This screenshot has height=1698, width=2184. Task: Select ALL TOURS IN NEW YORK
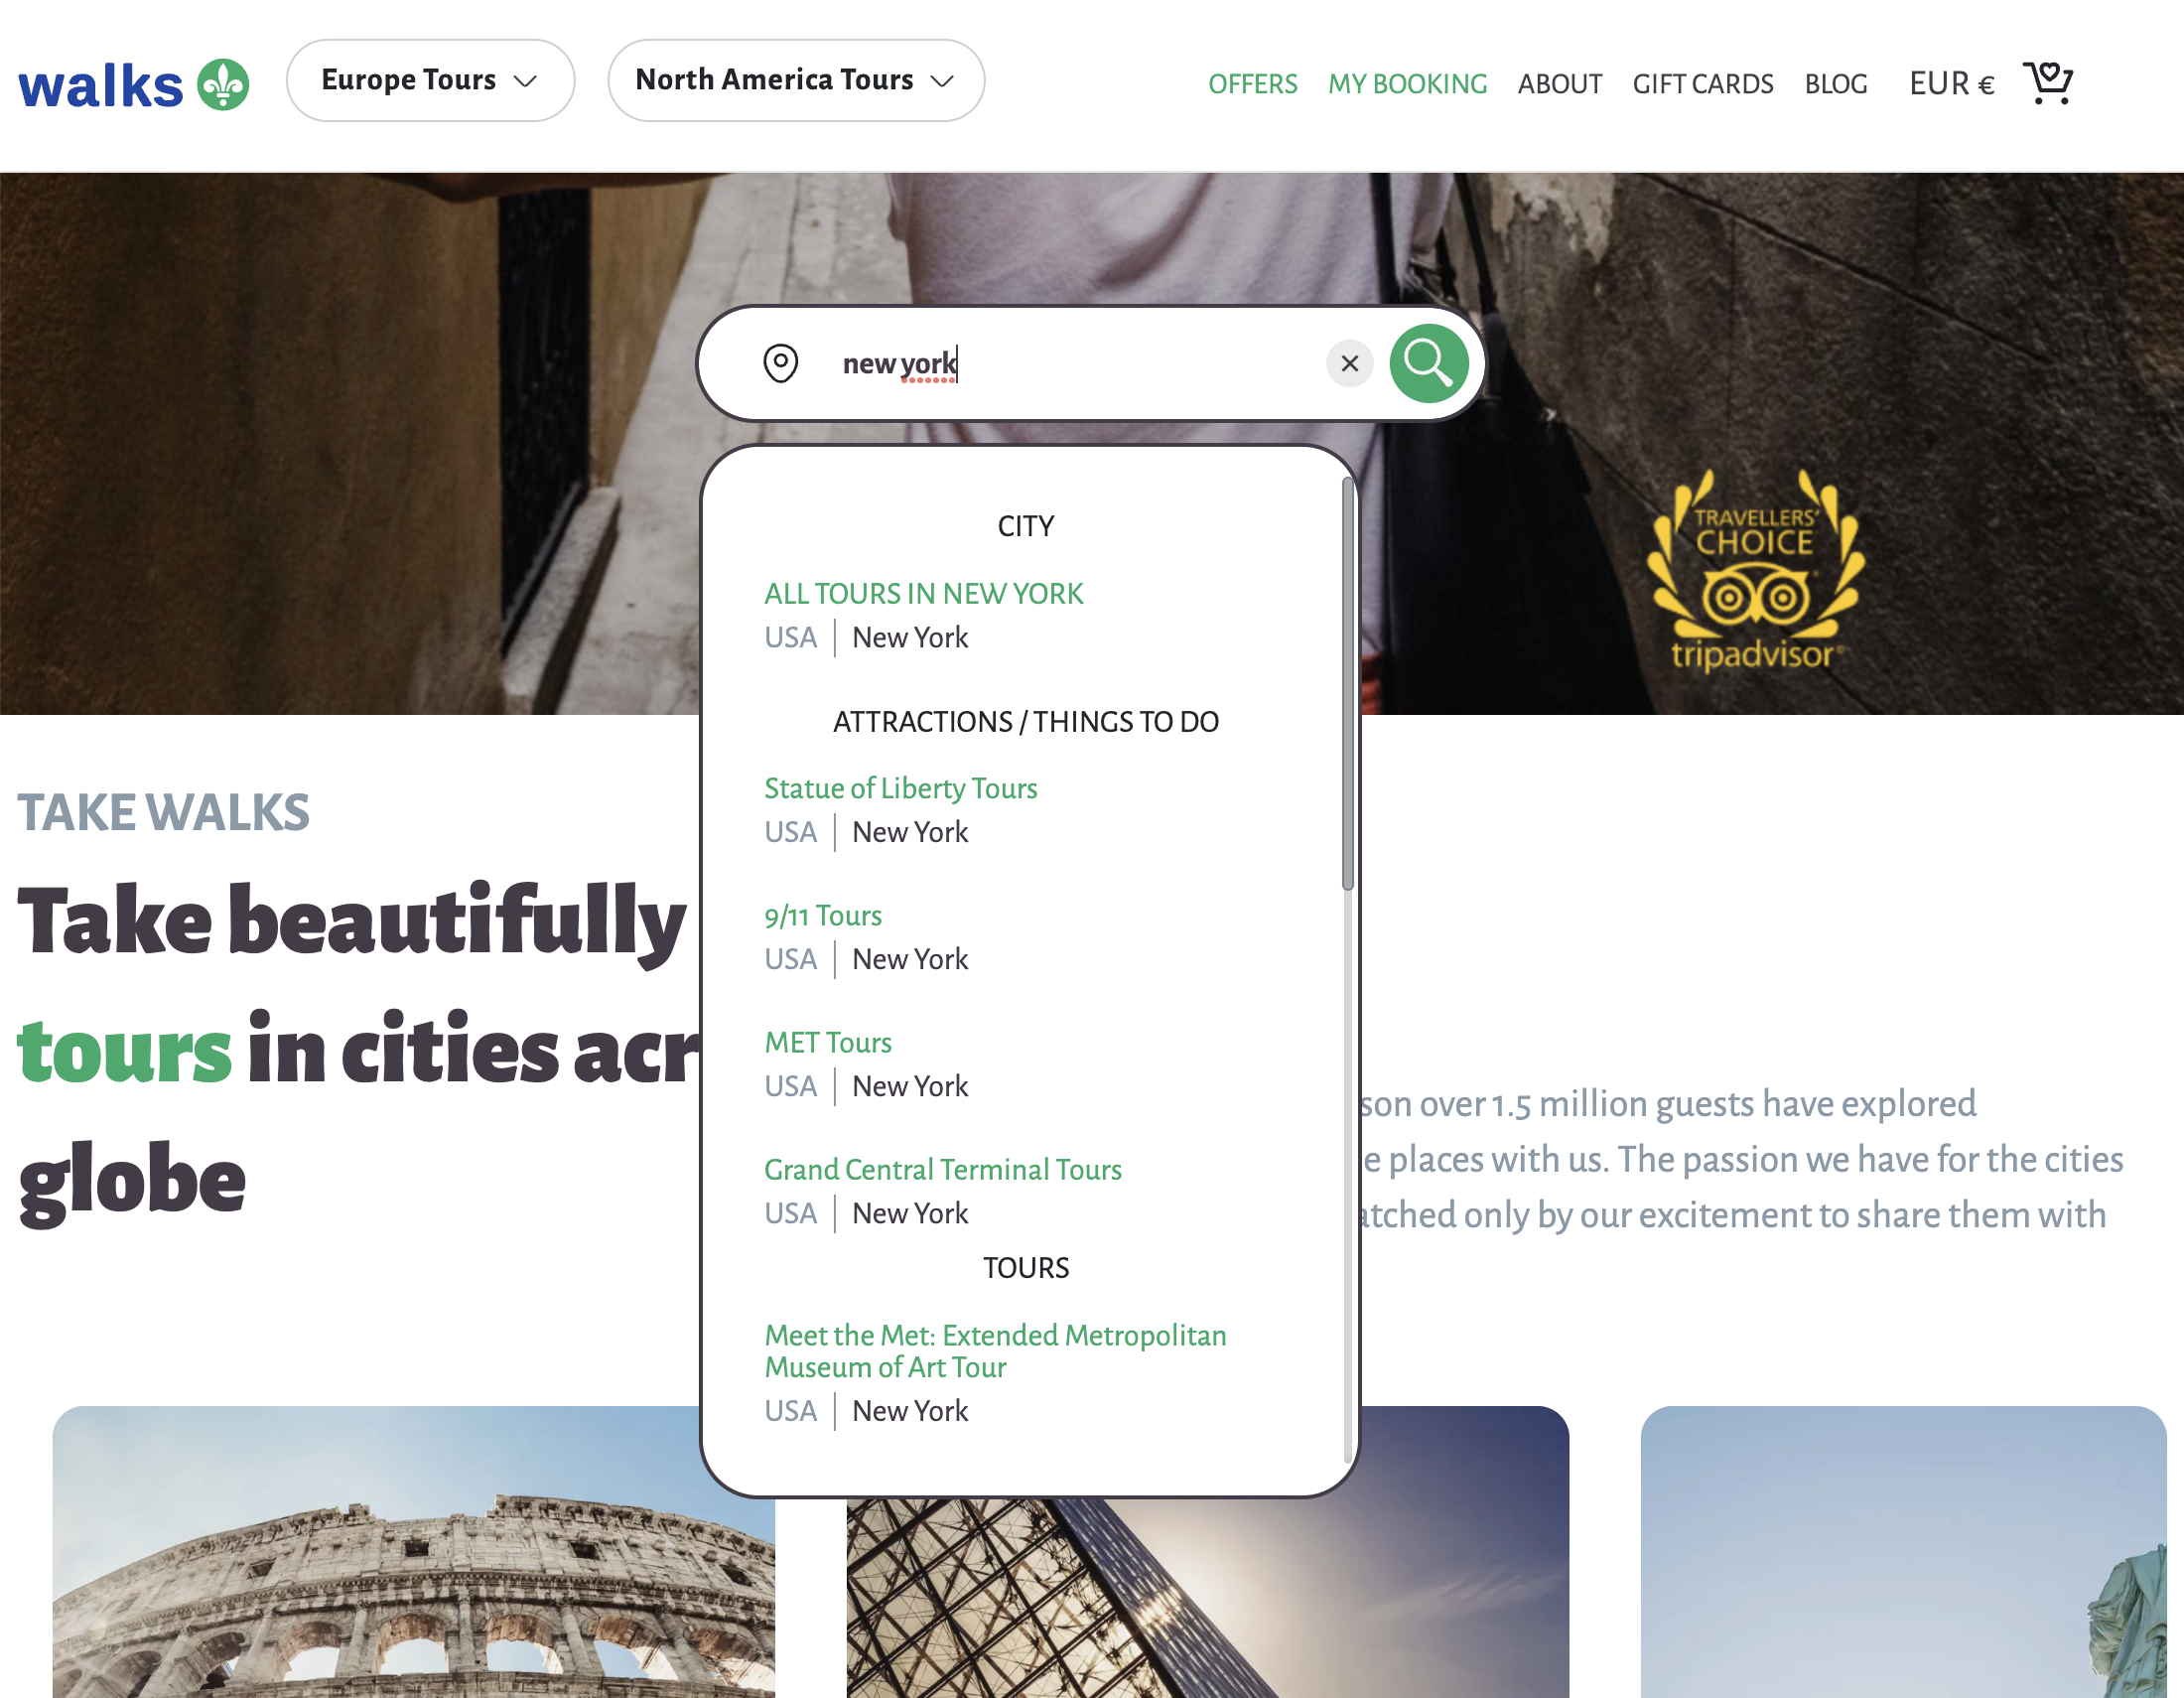923,593
